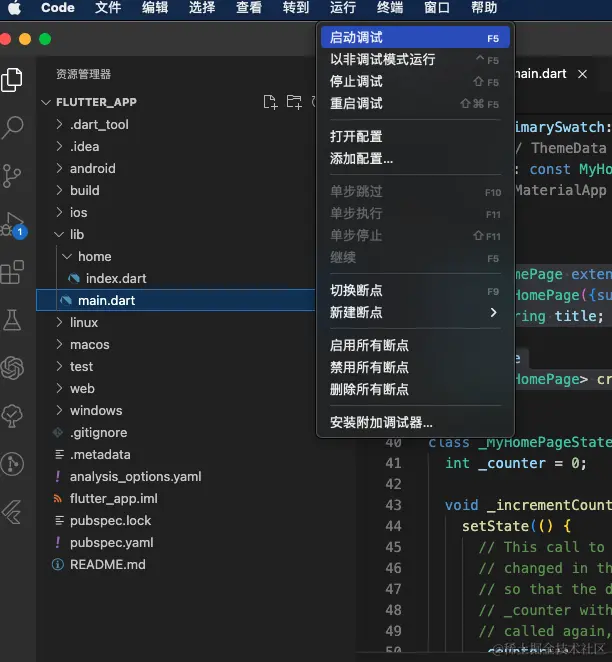
Task: Expand the linux folder
Action: [x=60, y=322]
